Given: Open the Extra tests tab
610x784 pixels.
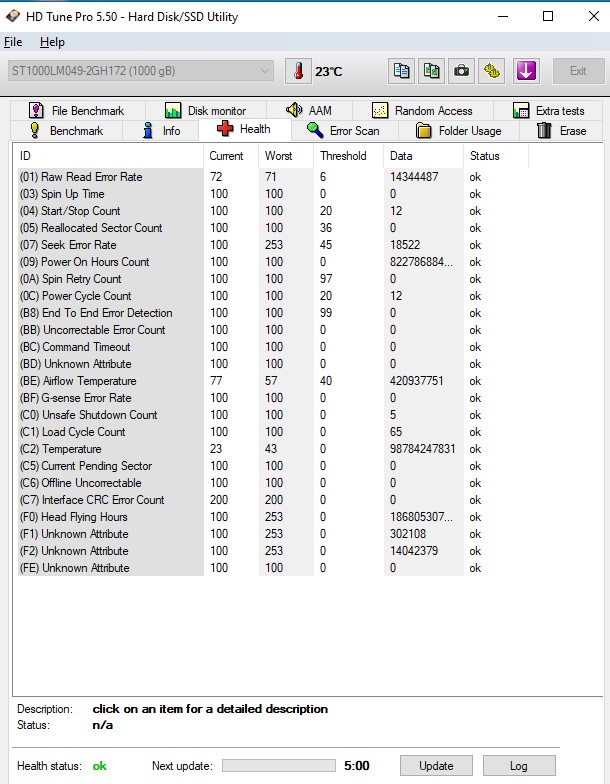Looking at the screenshot, I should click(548, 110).
